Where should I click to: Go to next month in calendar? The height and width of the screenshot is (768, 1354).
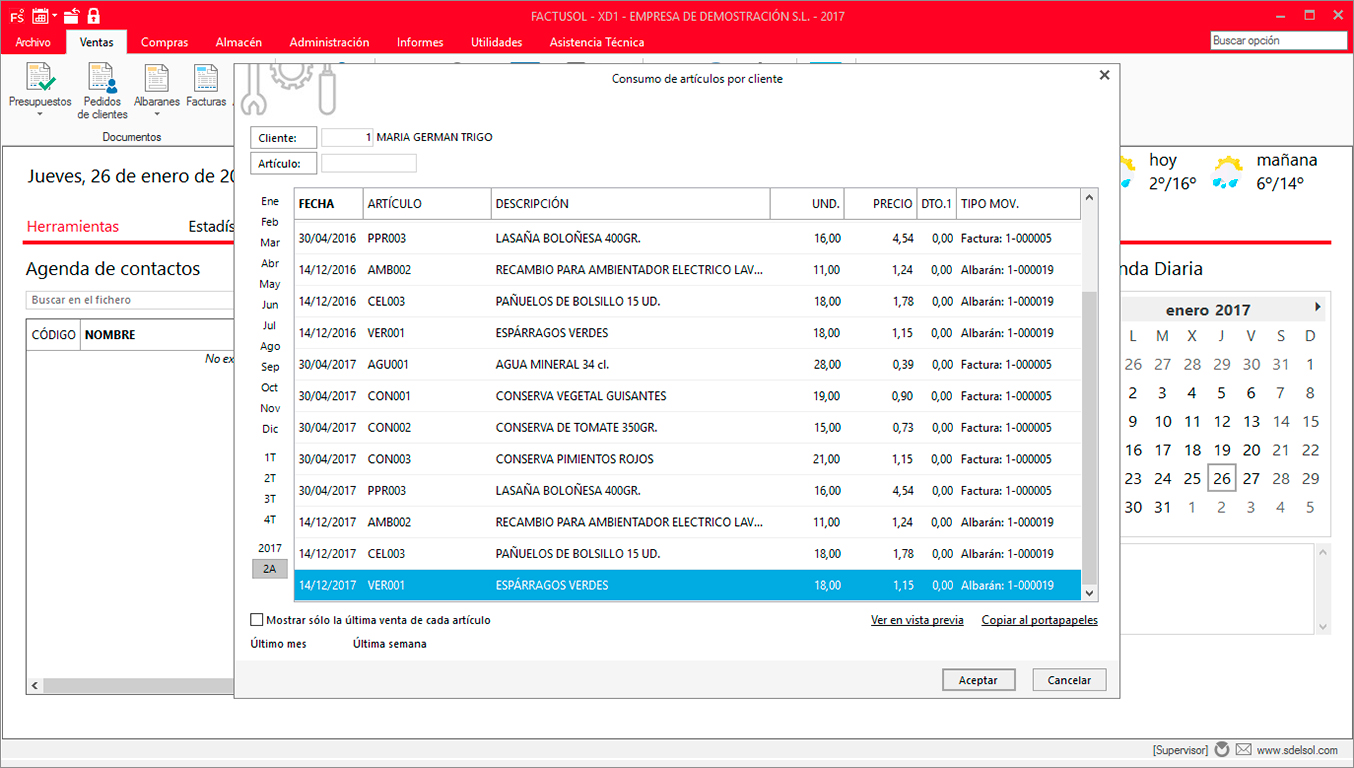pos(1318,307)
